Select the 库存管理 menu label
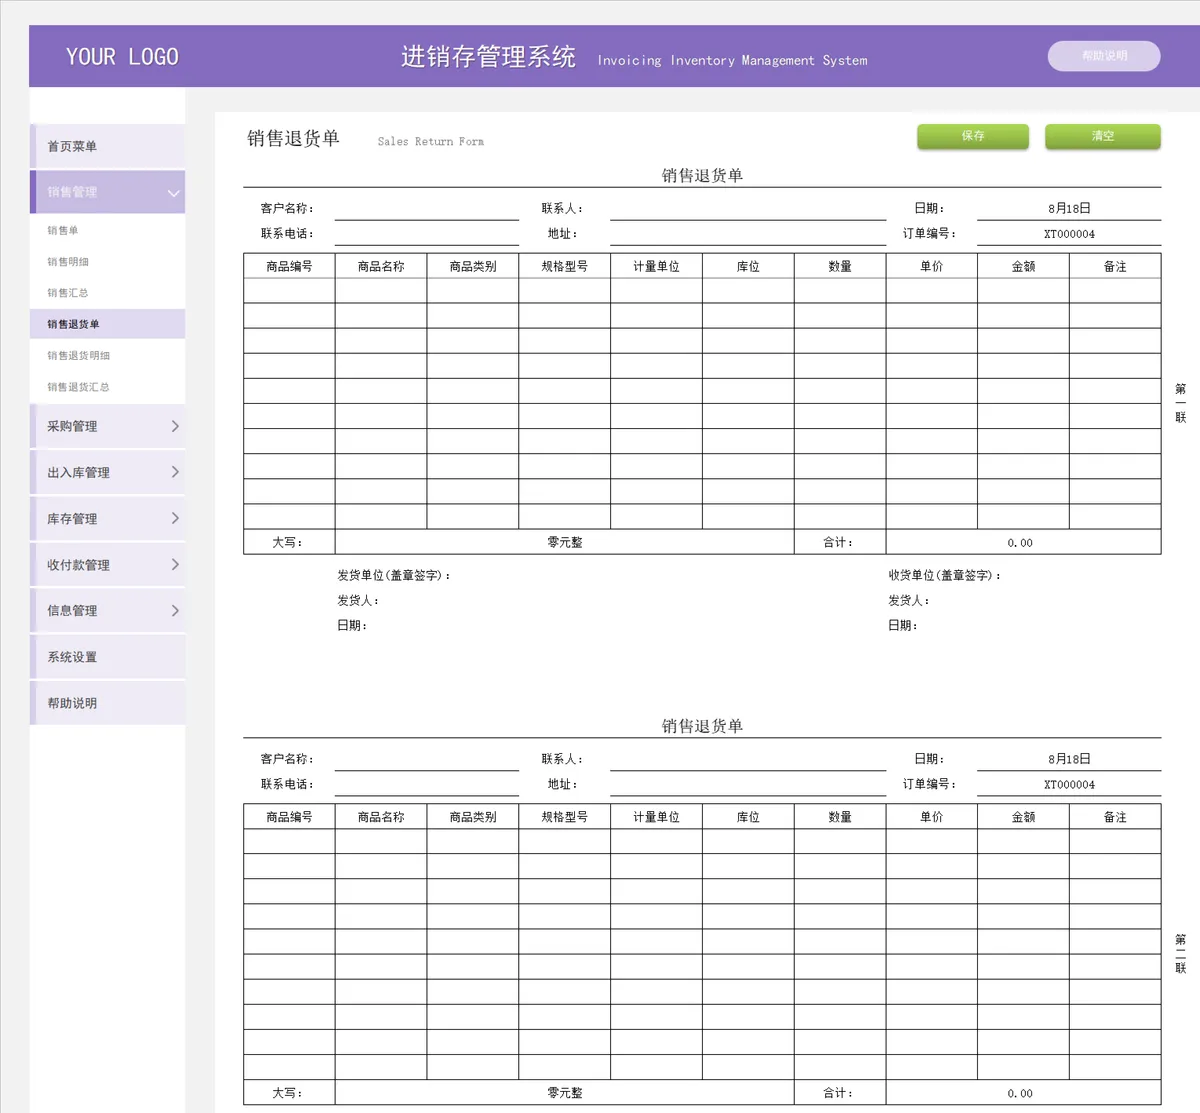The width and height of the screenshot is (1200, 1113). (72, 519)
